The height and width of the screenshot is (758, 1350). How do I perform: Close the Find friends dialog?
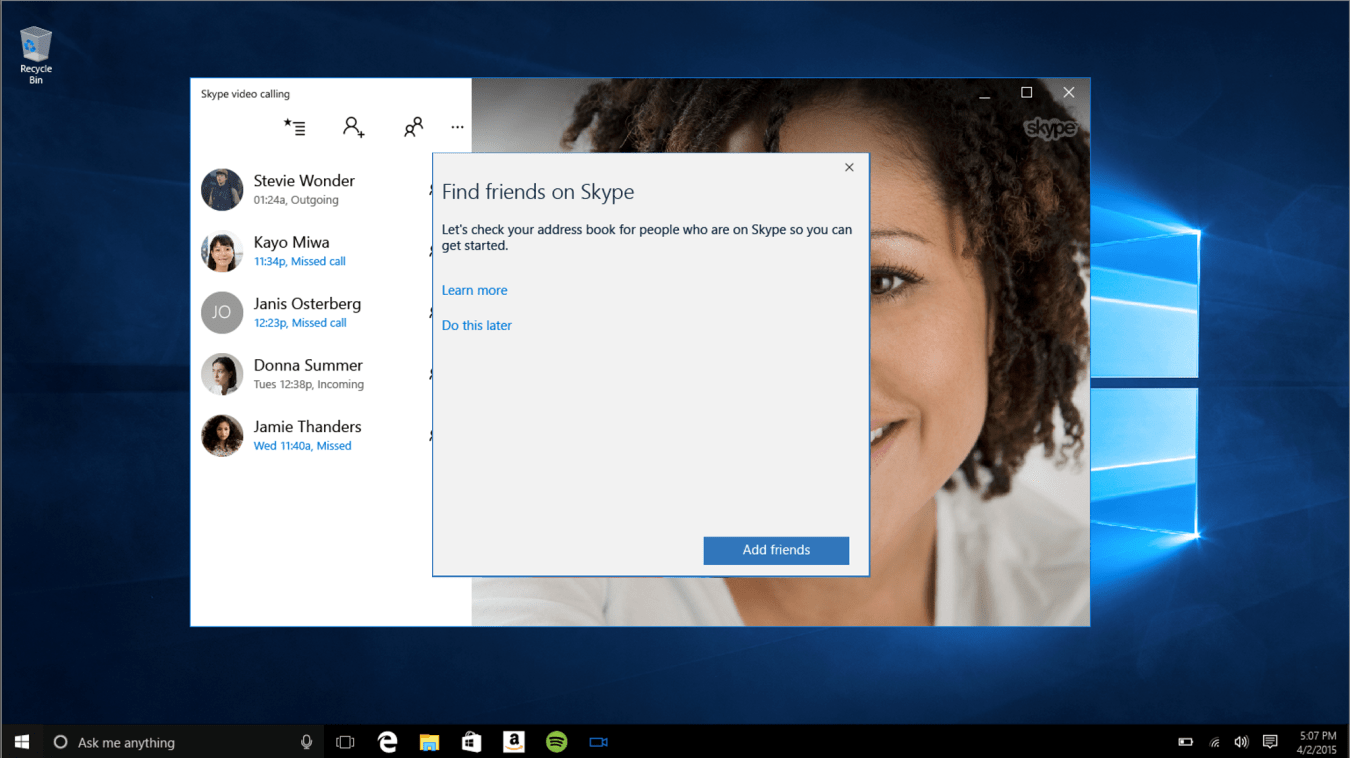(x=849, y=167)
